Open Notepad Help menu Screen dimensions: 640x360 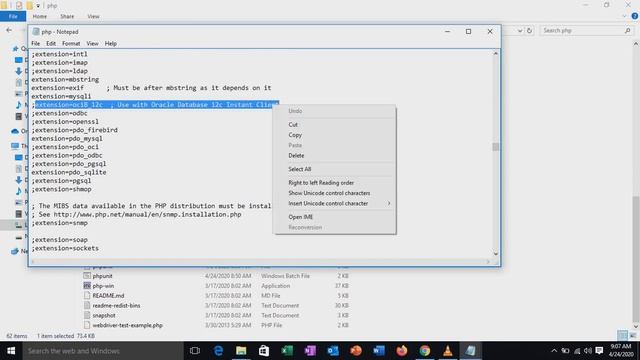(x=111, y=43)
